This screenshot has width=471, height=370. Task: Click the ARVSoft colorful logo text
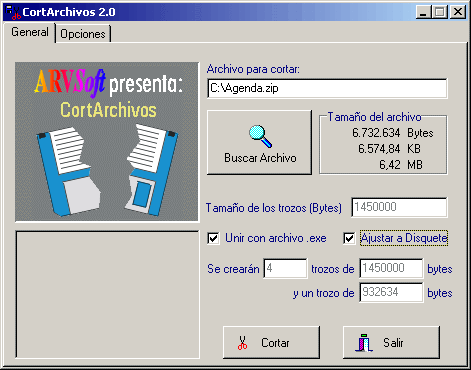pos(70,83)
